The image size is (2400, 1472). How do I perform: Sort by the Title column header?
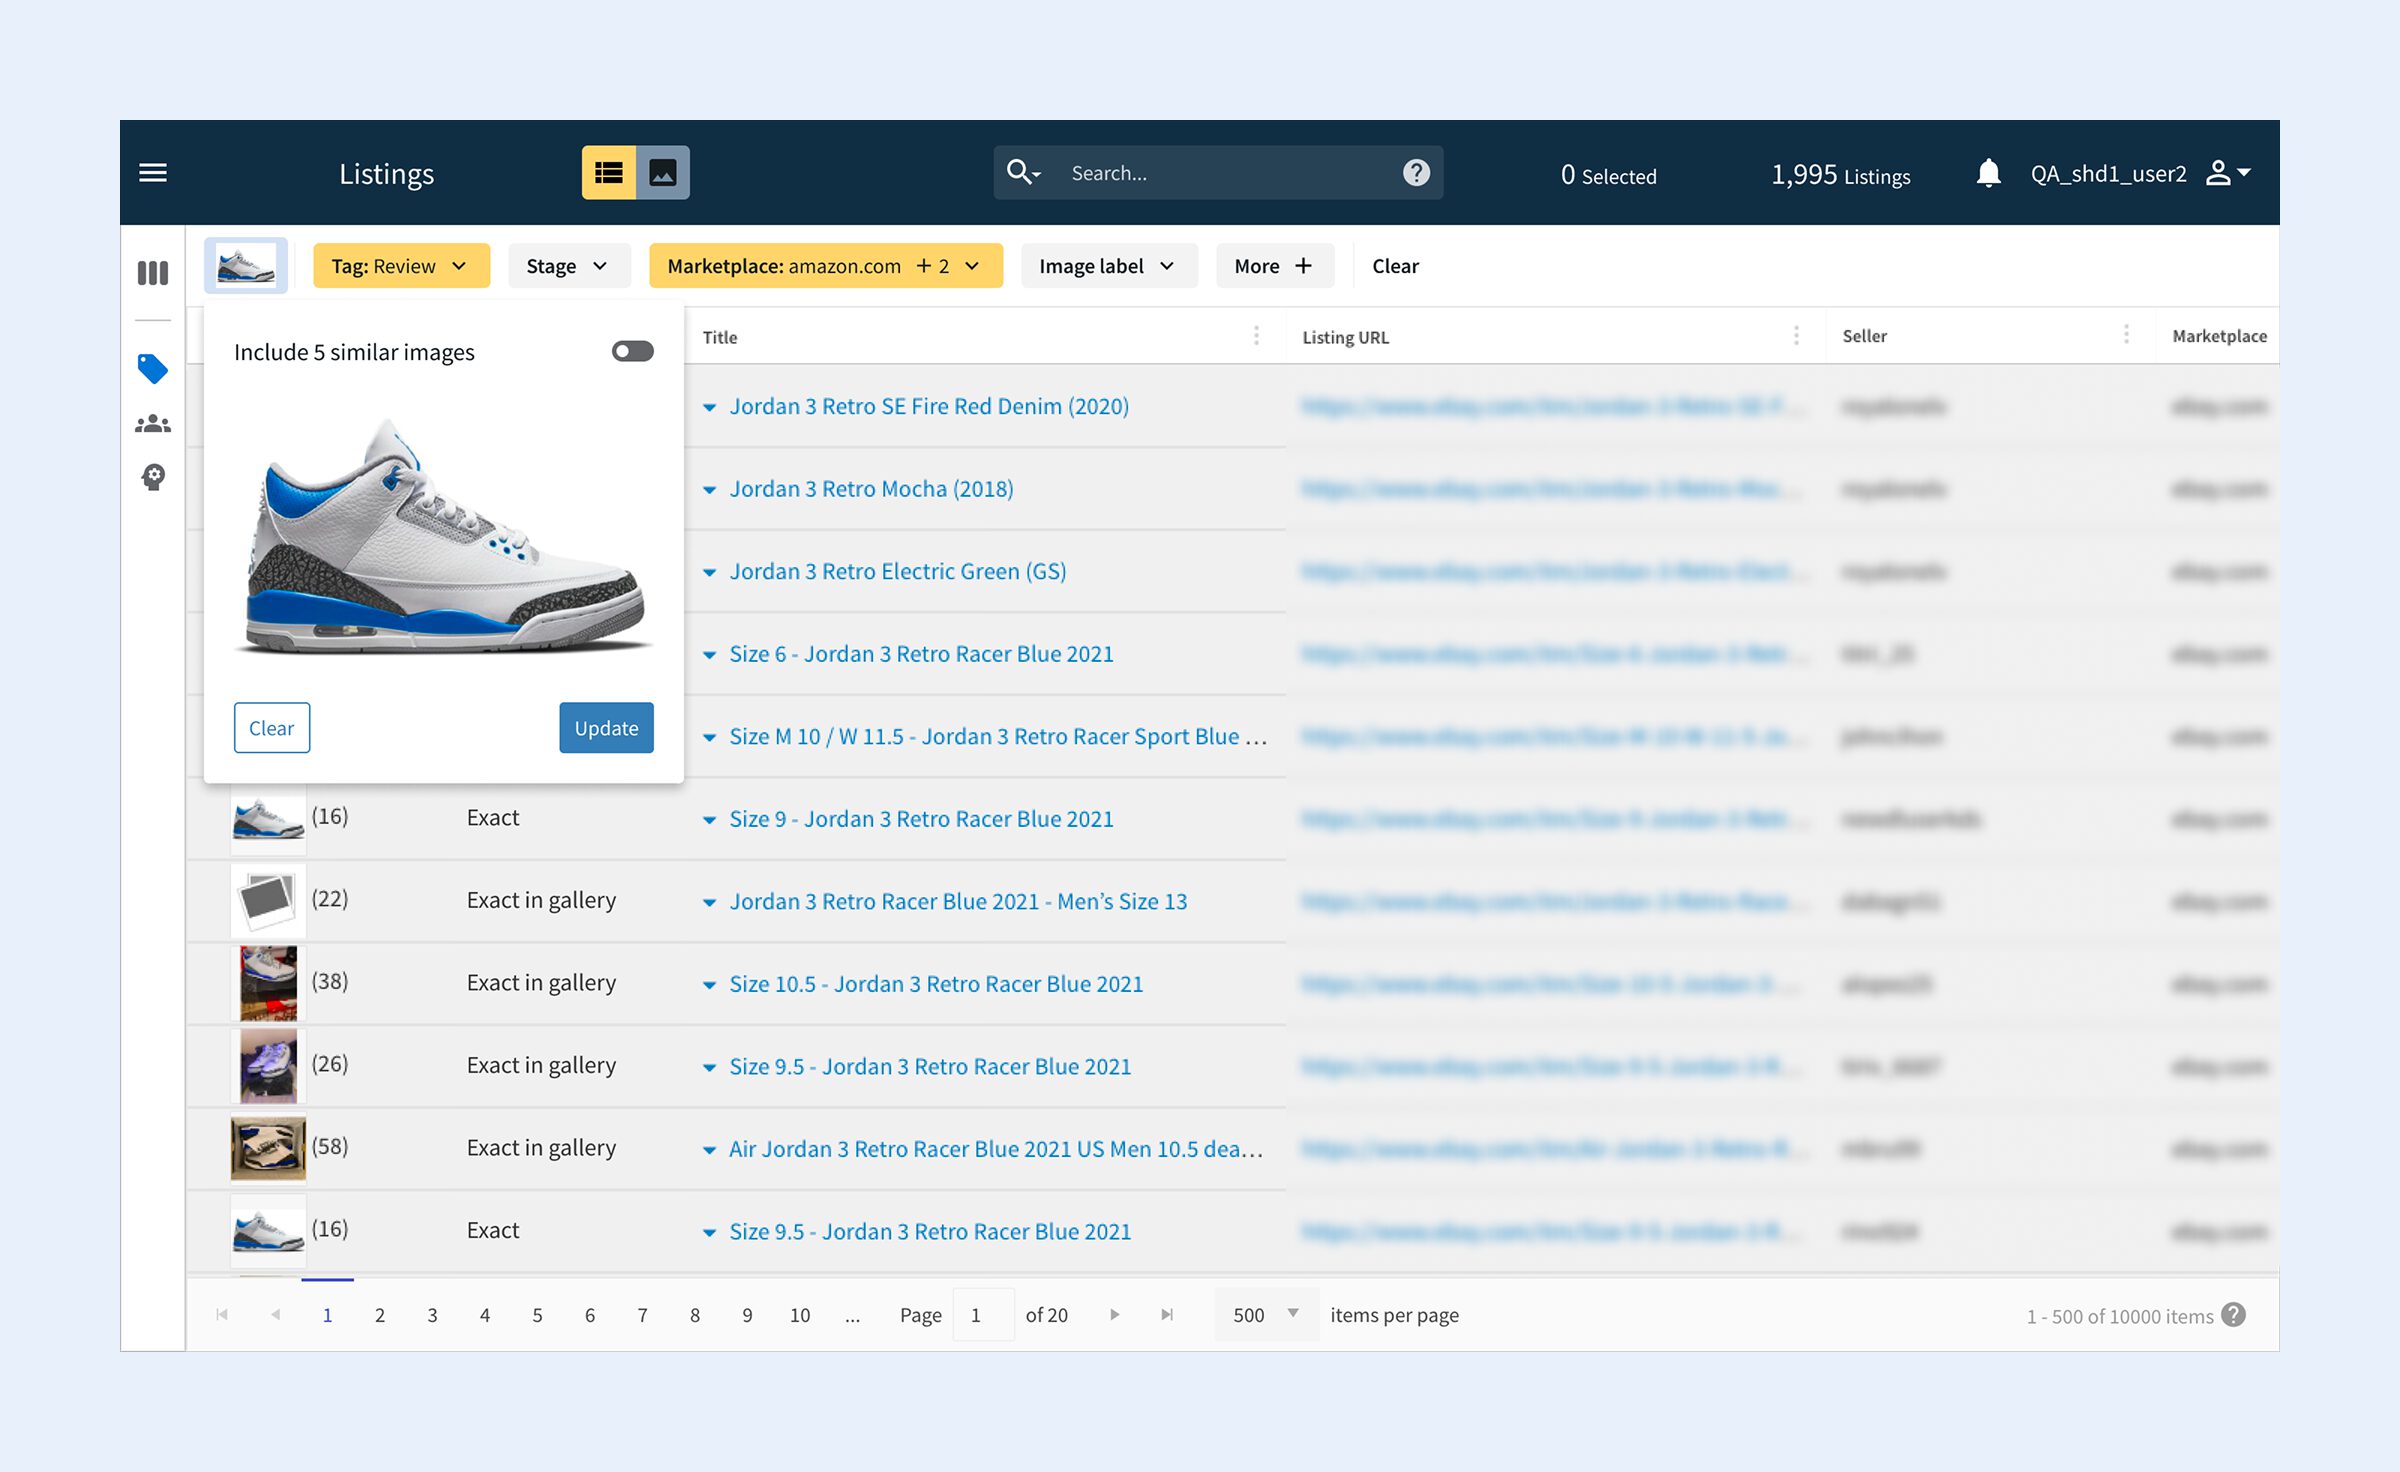pos(720,337)
